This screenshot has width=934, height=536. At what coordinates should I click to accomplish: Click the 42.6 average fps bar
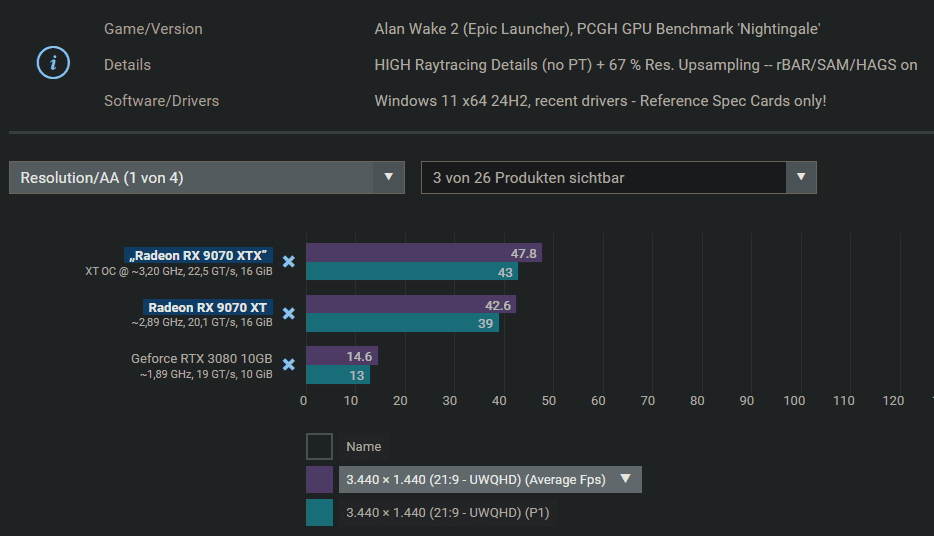click(411, 304)
